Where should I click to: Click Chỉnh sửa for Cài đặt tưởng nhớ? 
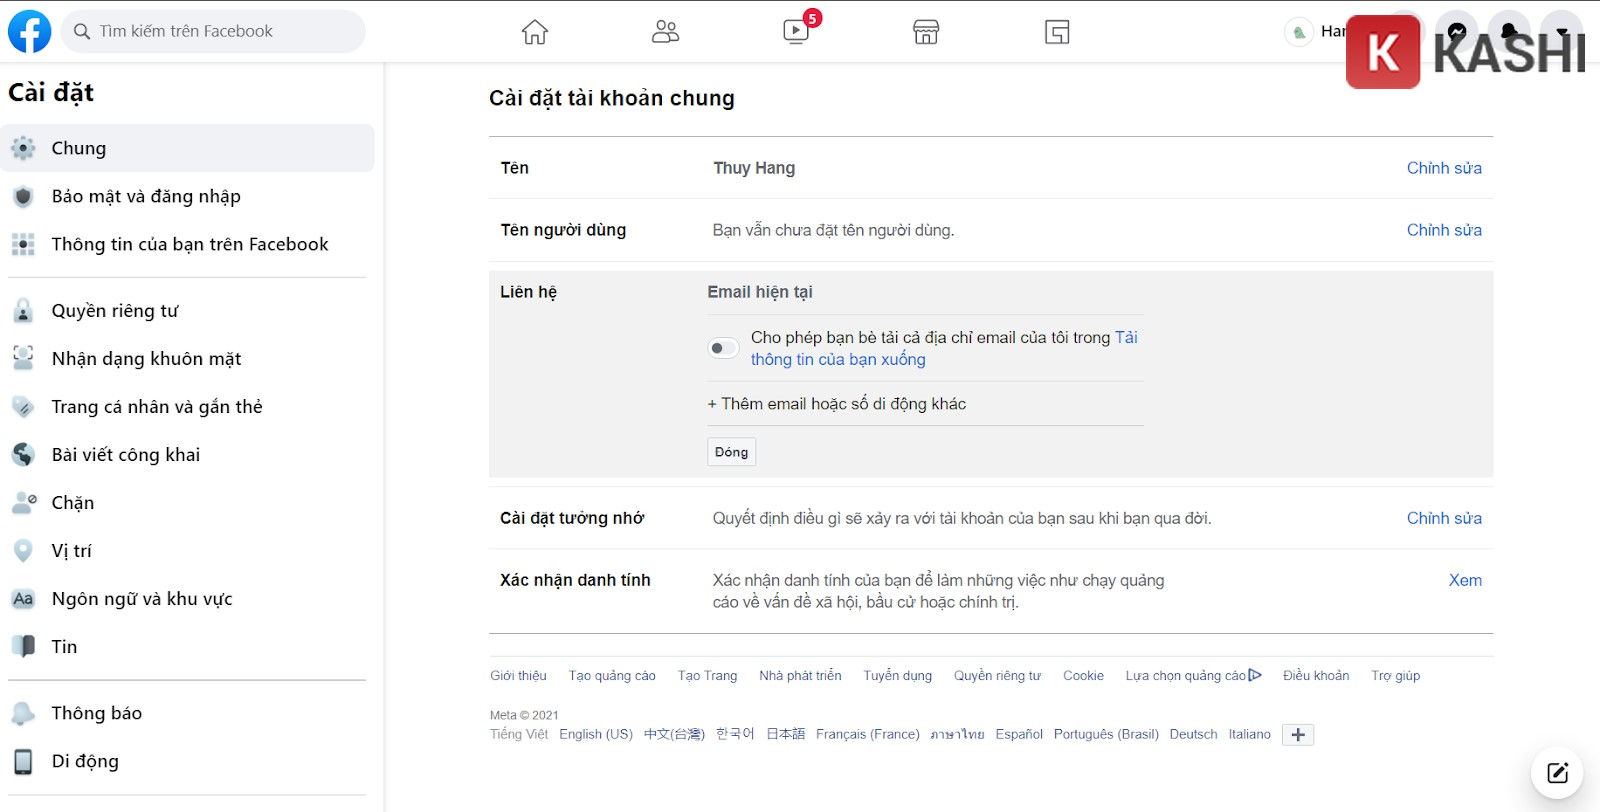tap(1444, 518)
